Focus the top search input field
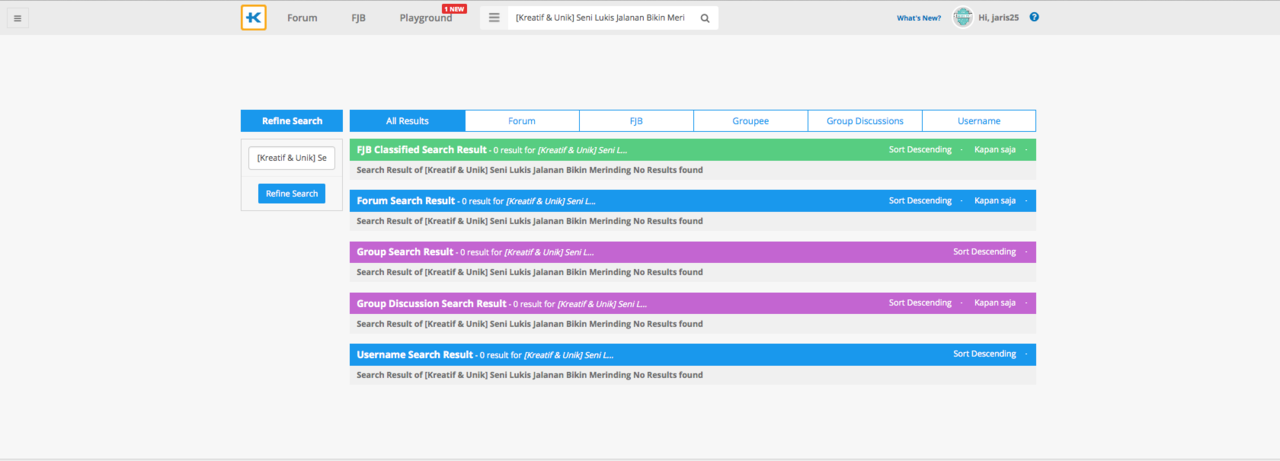Image resolution: width=1280 pixels, height=461 pixels. pyautogui.click(x=601, y=18)
